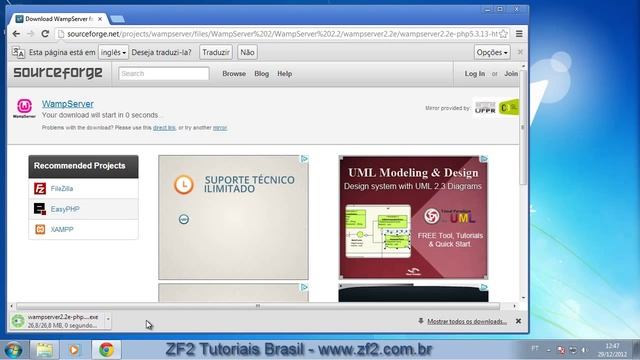Click the download arrow icon near Mostrar todos
The height and width of the screenshot is (360, 640).
(x=421, y=321)
